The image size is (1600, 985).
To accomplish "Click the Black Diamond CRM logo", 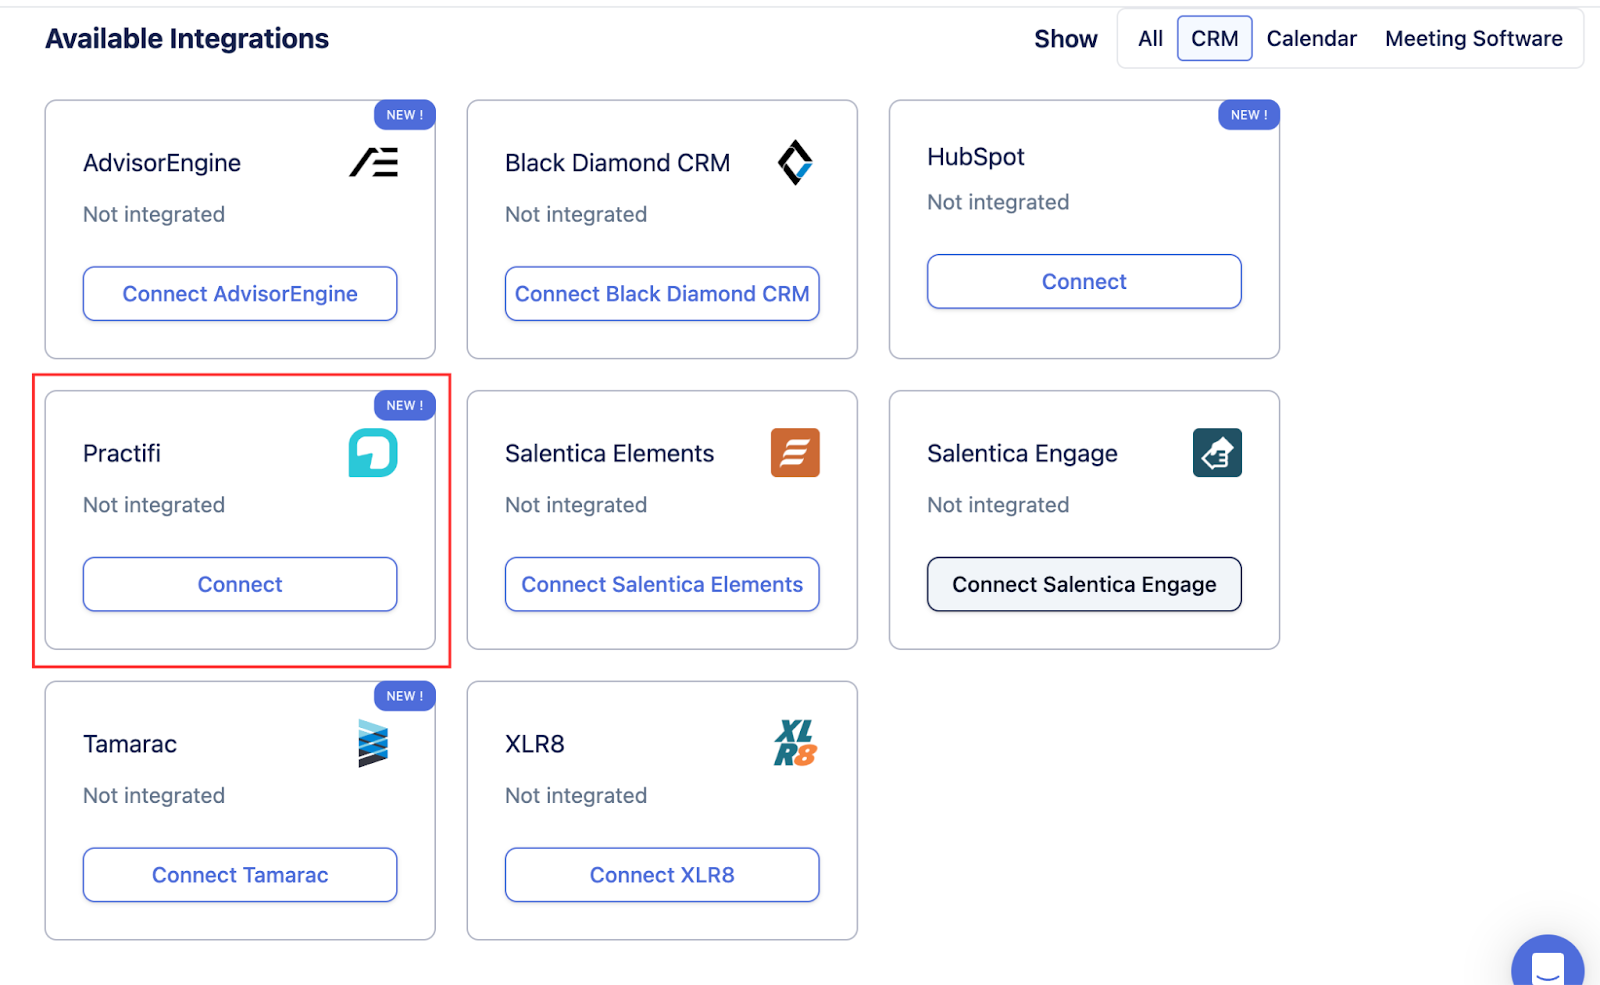I will tap(795, 162).
